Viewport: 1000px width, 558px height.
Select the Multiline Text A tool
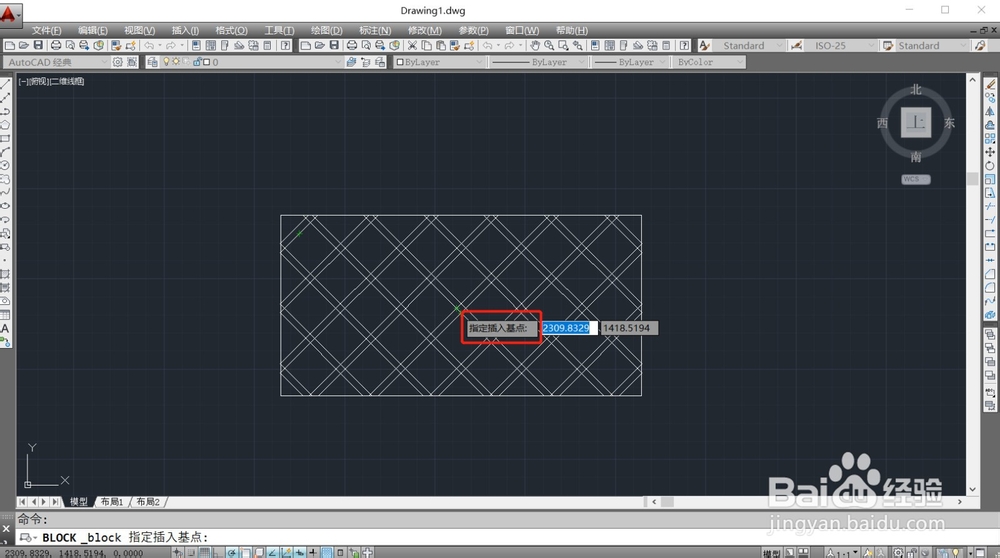(5, 328)
